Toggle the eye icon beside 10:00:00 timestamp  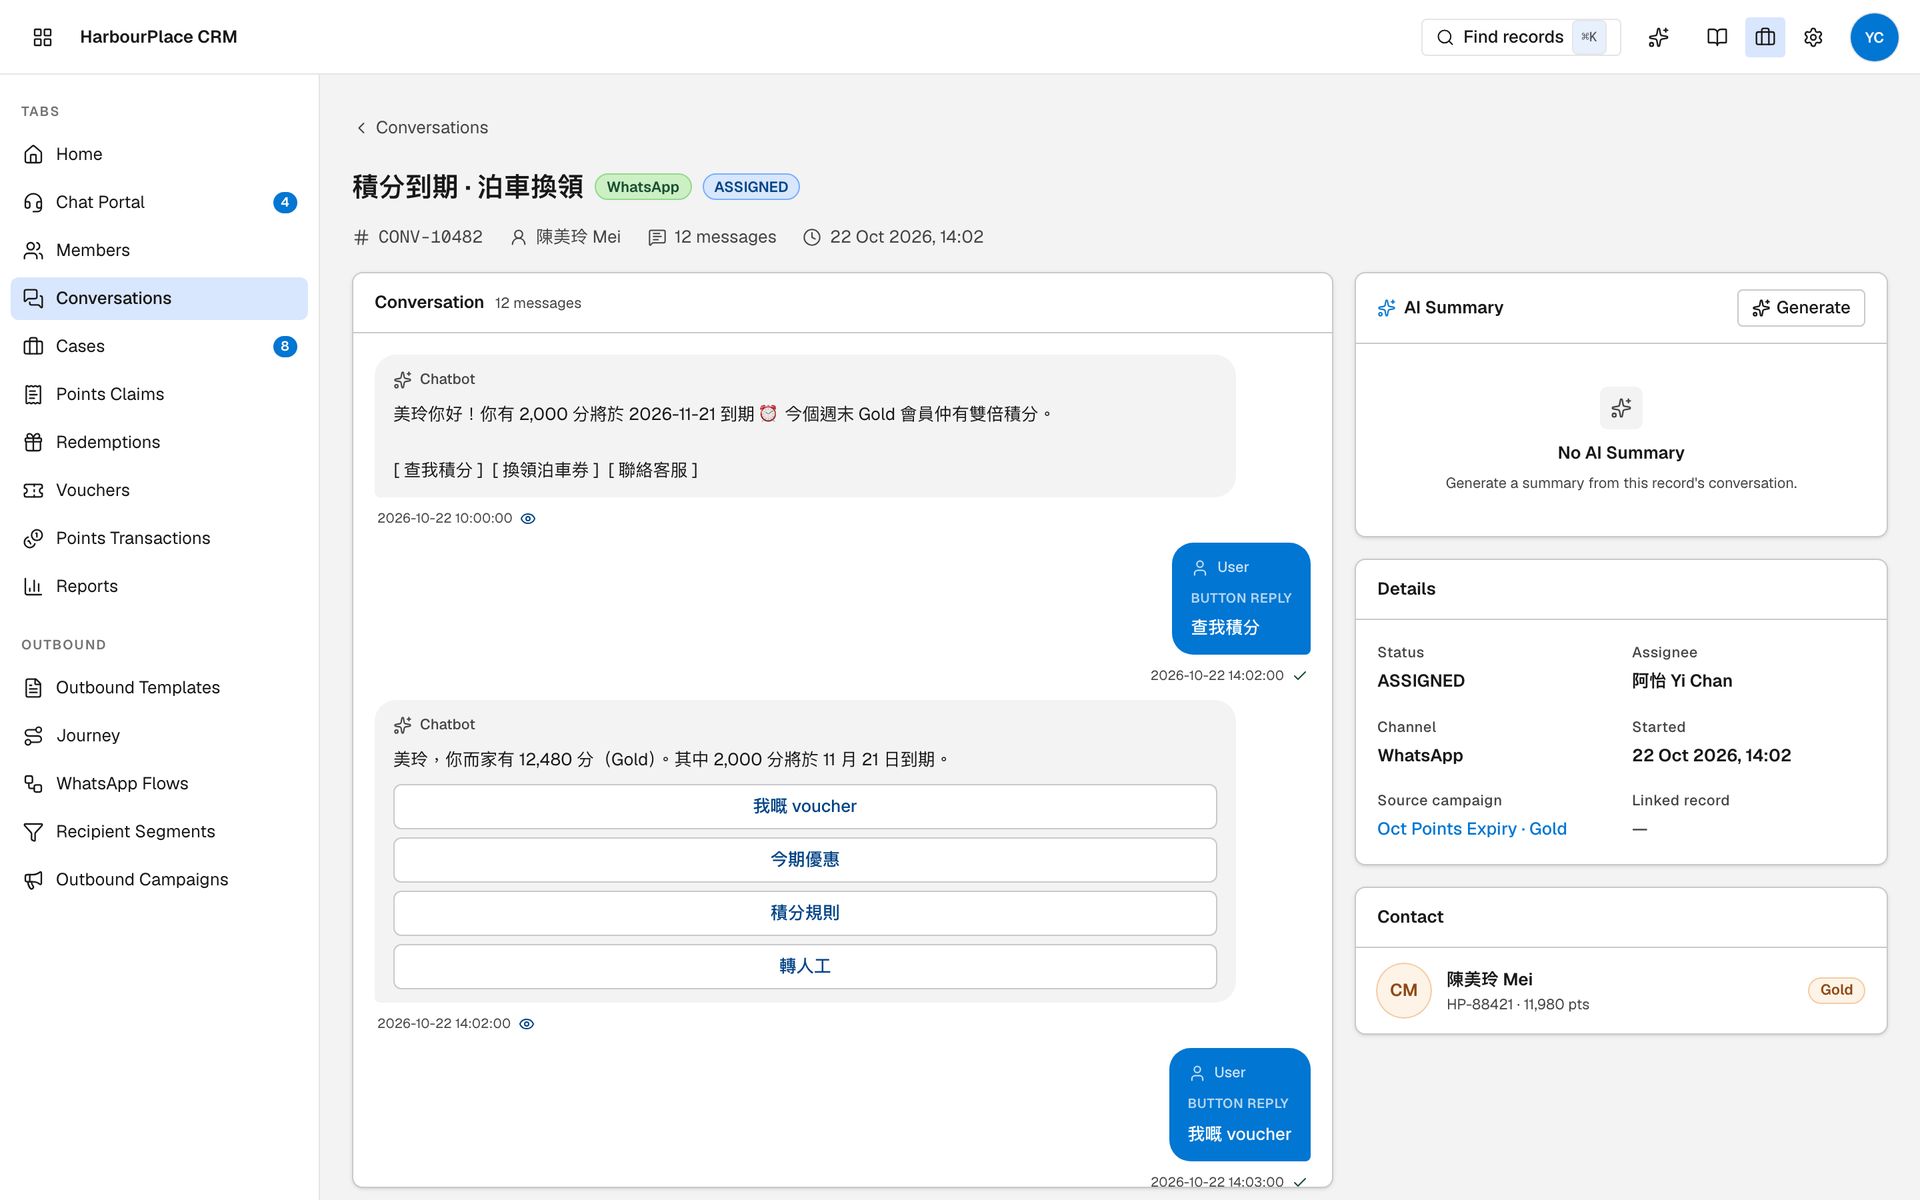pos(528,518)
